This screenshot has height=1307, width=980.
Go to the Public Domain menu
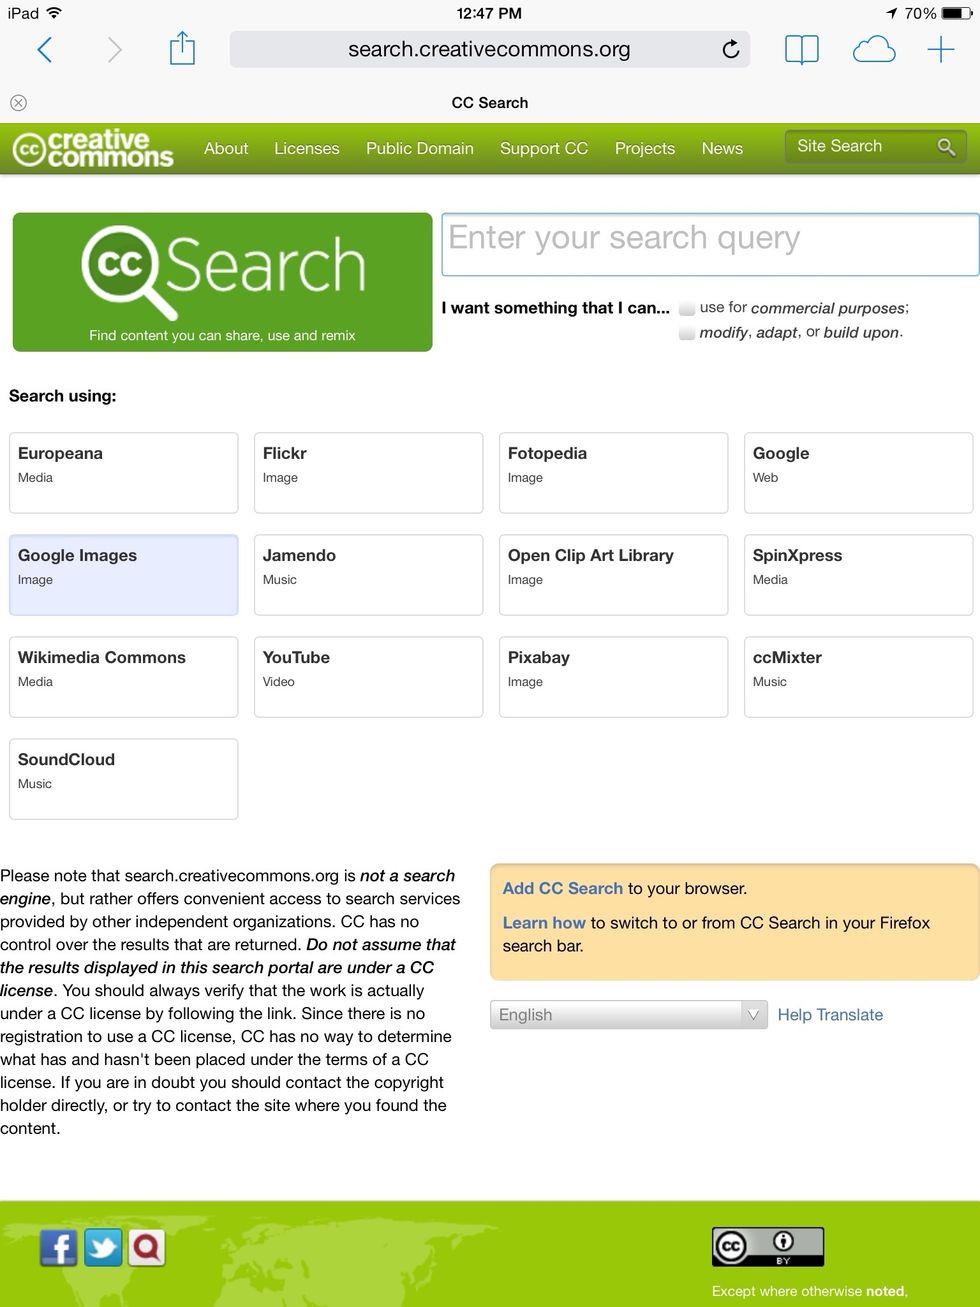[420, 148]
